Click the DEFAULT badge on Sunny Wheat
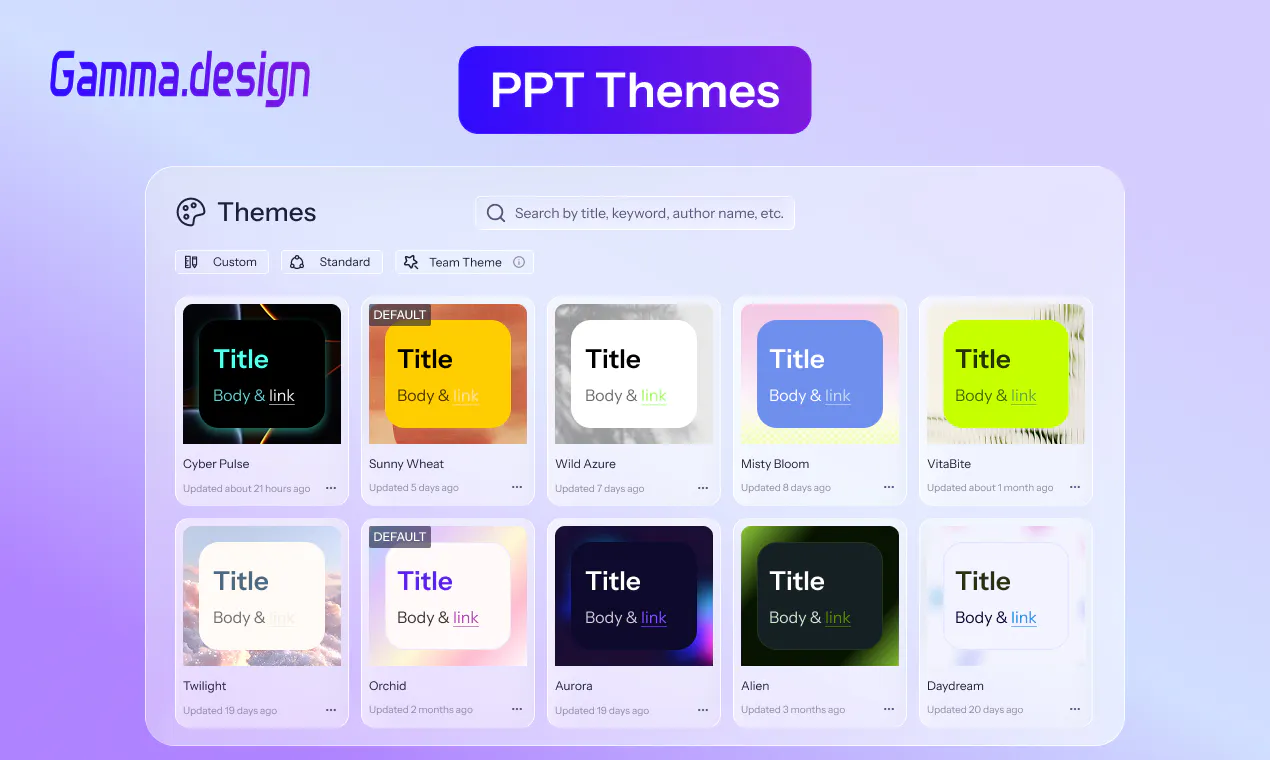1270x760 pixels. [x=400, y=315]
